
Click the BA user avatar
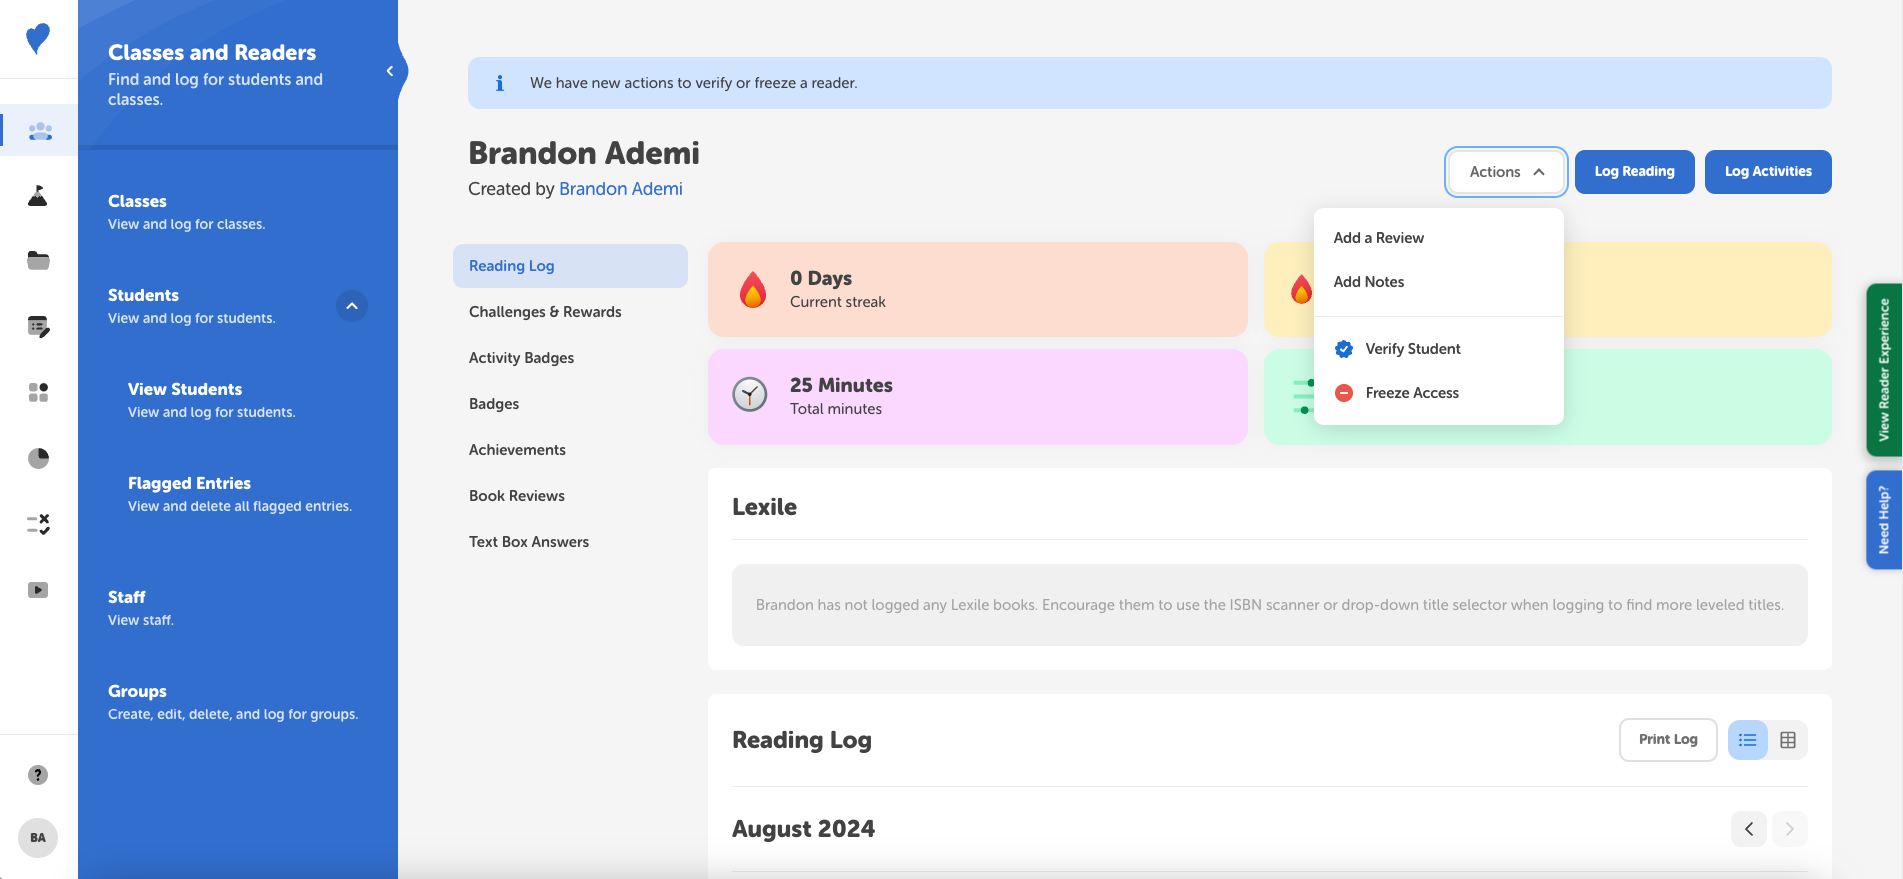(38, 838)
